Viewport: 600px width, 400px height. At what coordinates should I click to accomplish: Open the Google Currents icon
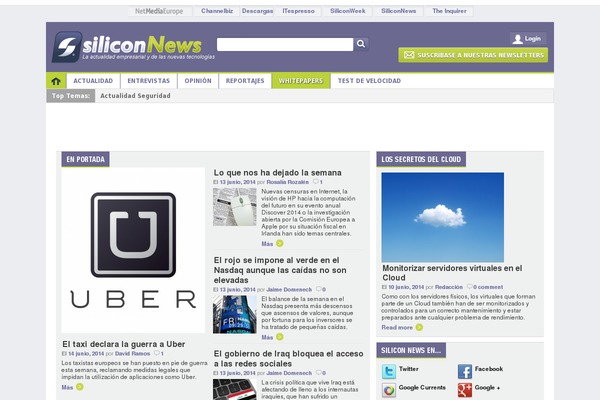point(389,390)
